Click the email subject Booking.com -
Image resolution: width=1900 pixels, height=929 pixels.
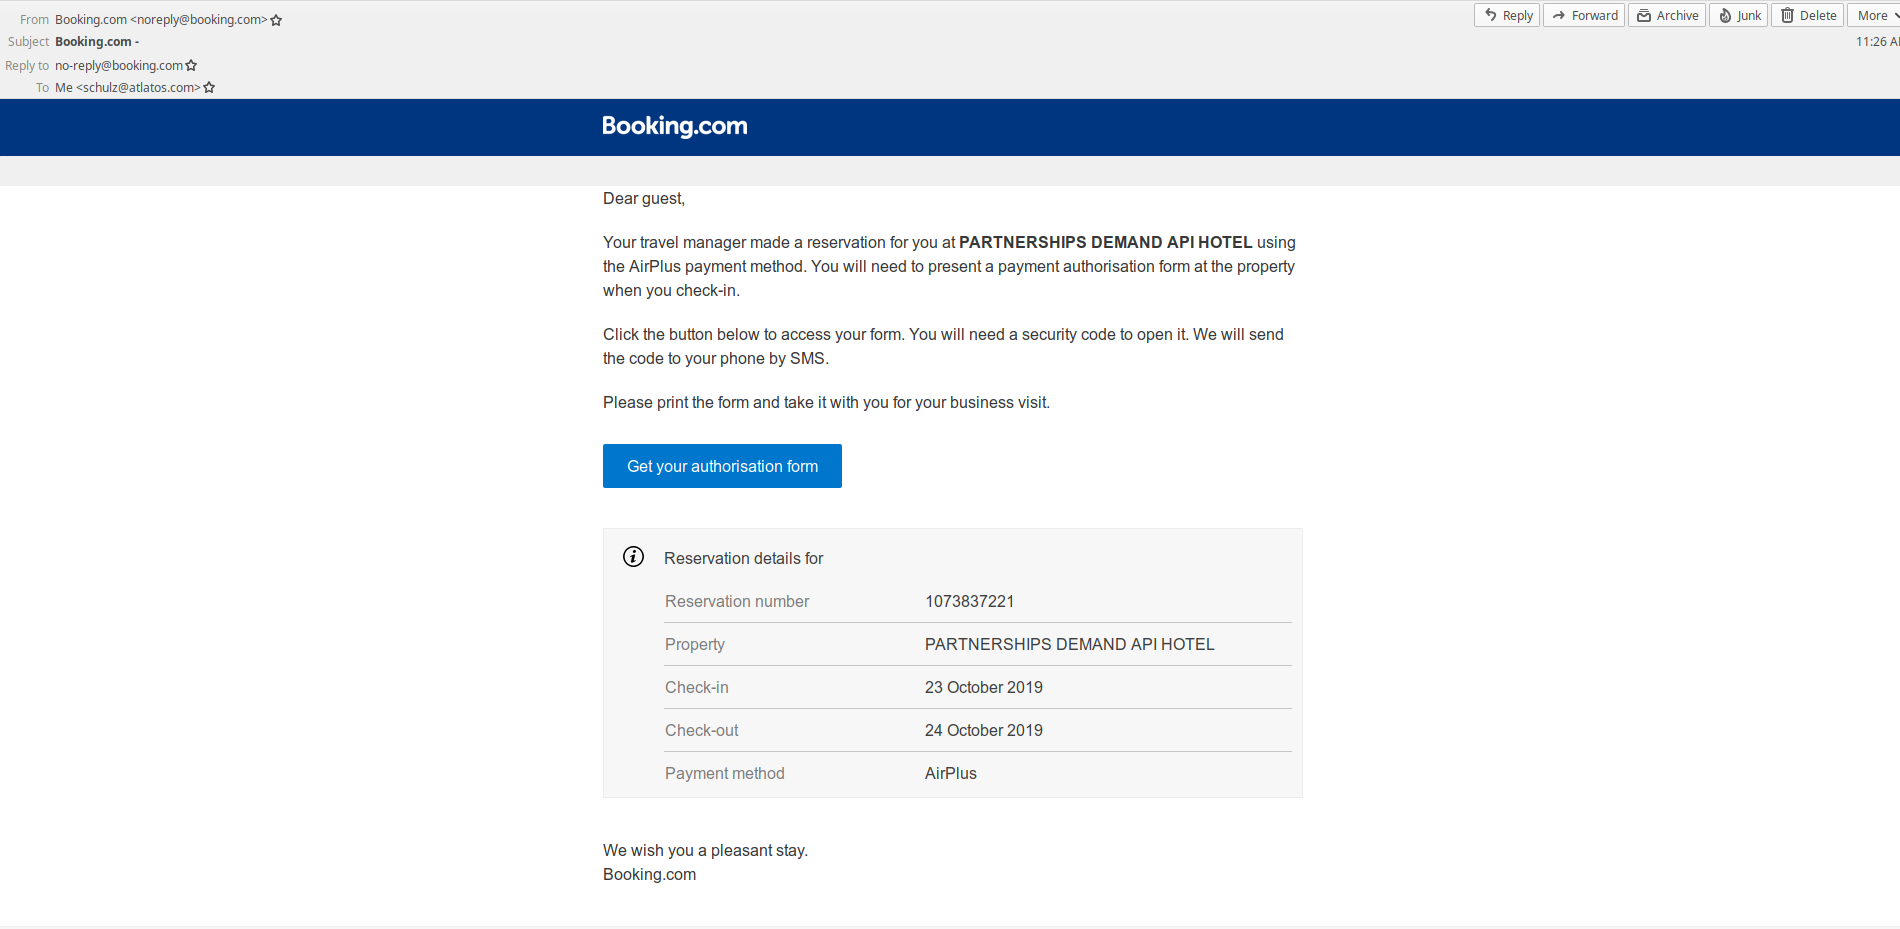click(x=97, y=42)
